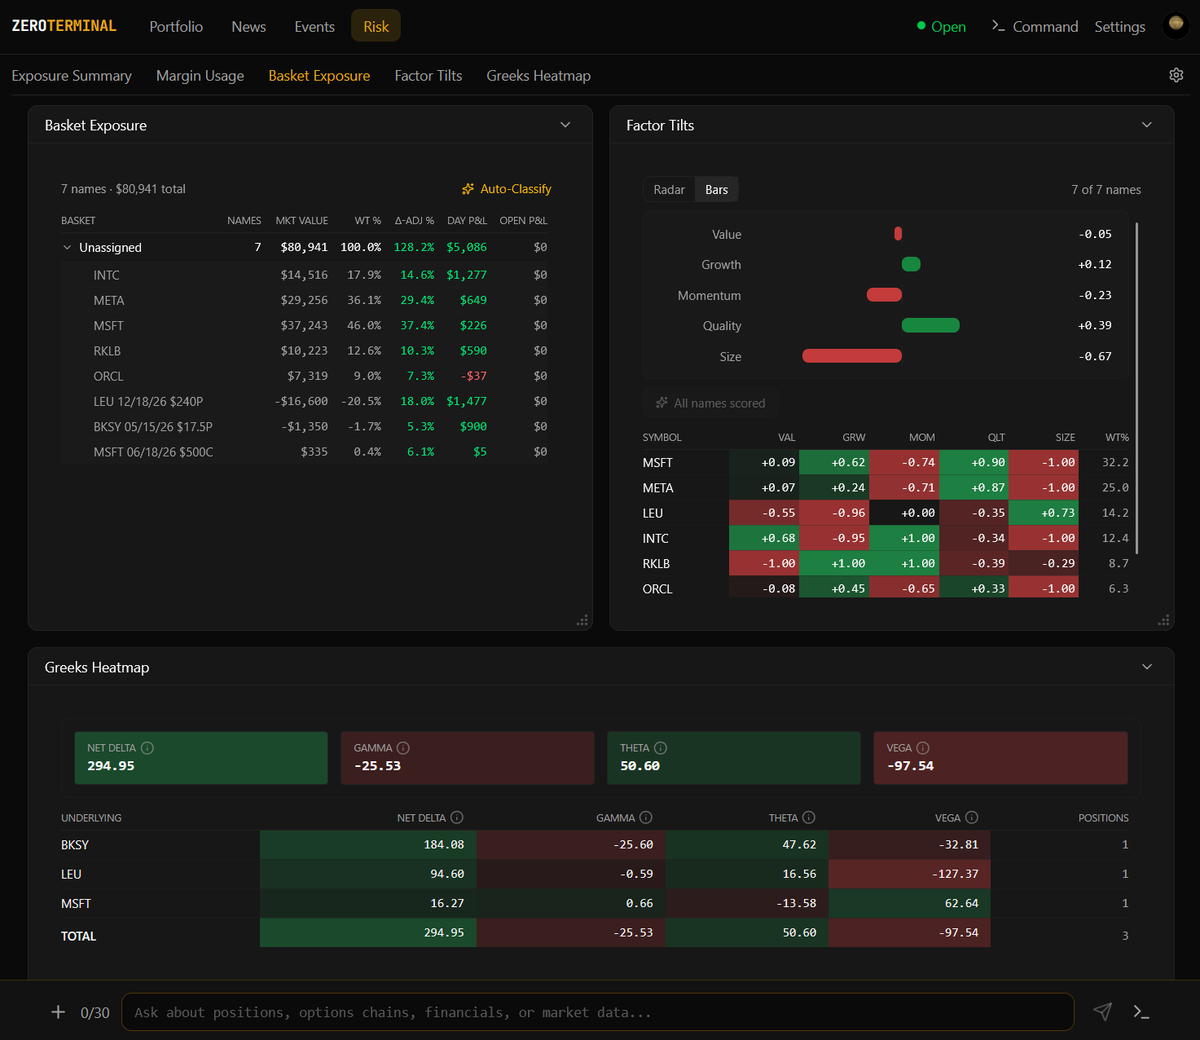Click the Factor Tilts vertical scrollbar

1137,388
